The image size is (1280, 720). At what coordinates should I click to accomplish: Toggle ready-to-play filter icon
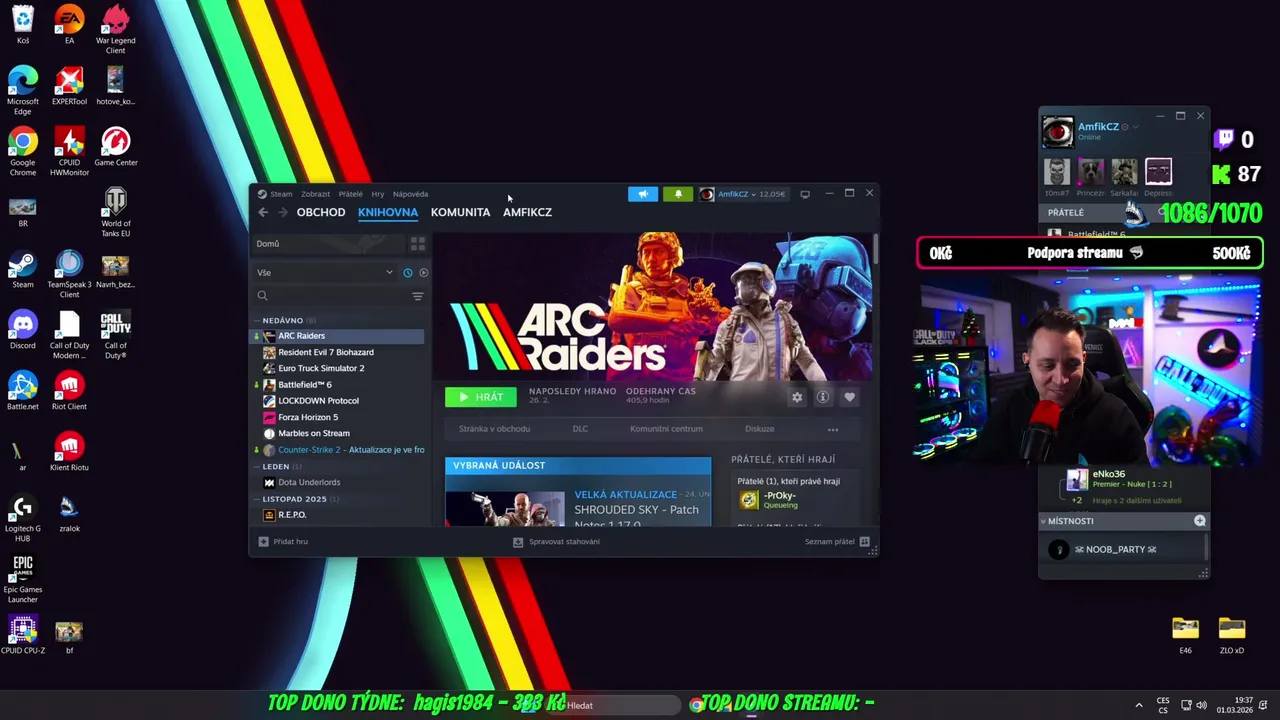(x=424, y=272)
